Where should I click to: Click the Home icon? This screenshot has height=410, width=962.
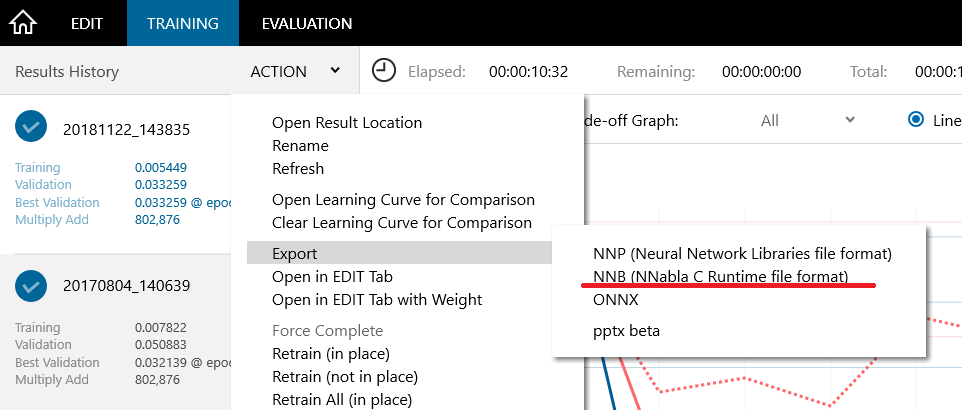[x=23, y=22]
